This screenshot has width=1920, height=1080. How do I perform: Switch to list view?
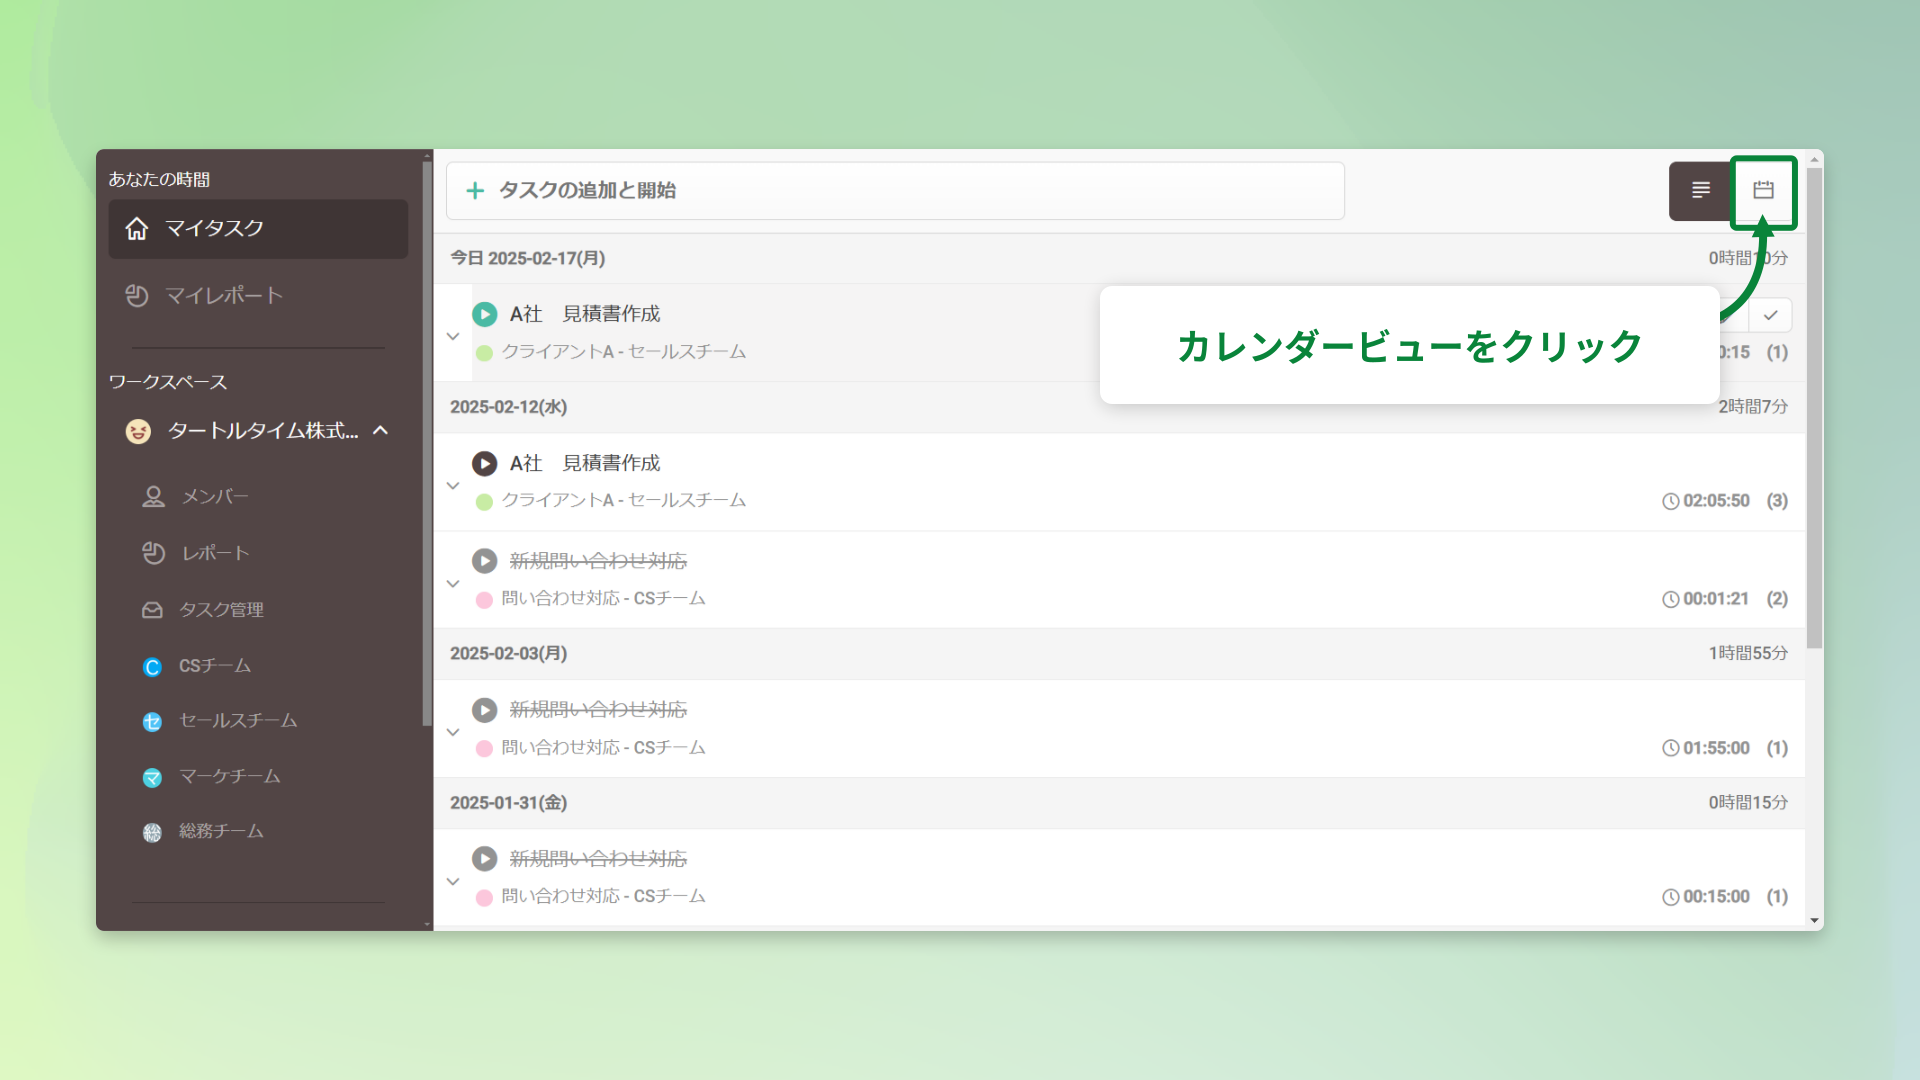tap(1701, 190)
